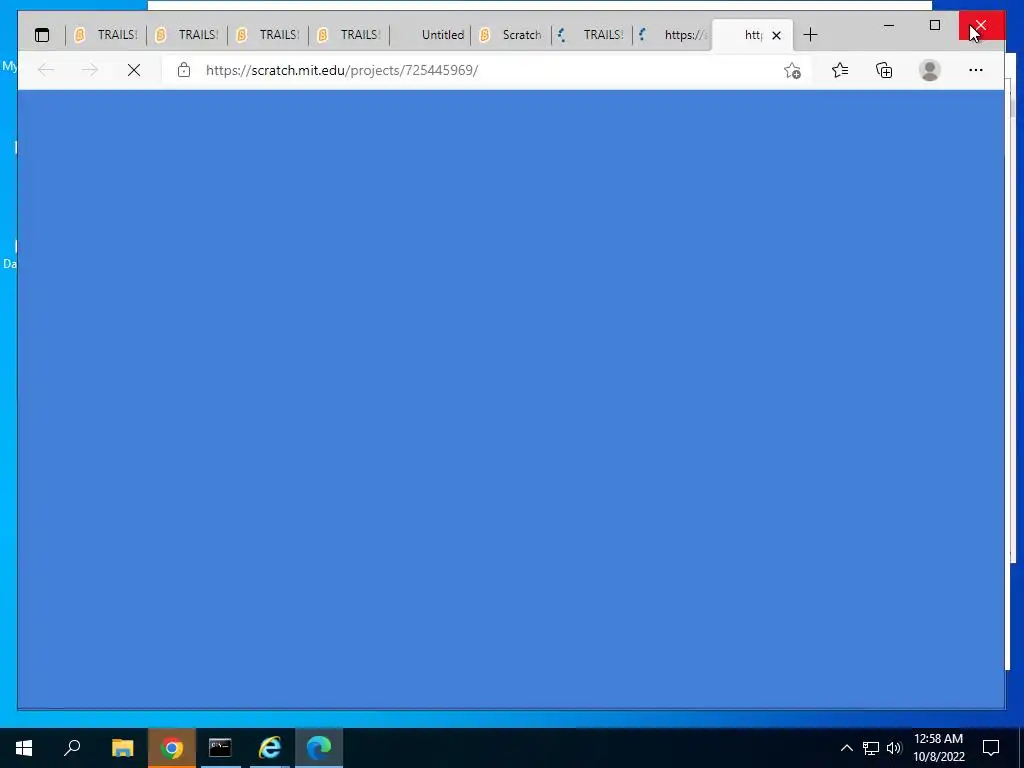Click the scratch.mit.edu address bar
Screen dimensions: 1024x768
click(470, 70)
